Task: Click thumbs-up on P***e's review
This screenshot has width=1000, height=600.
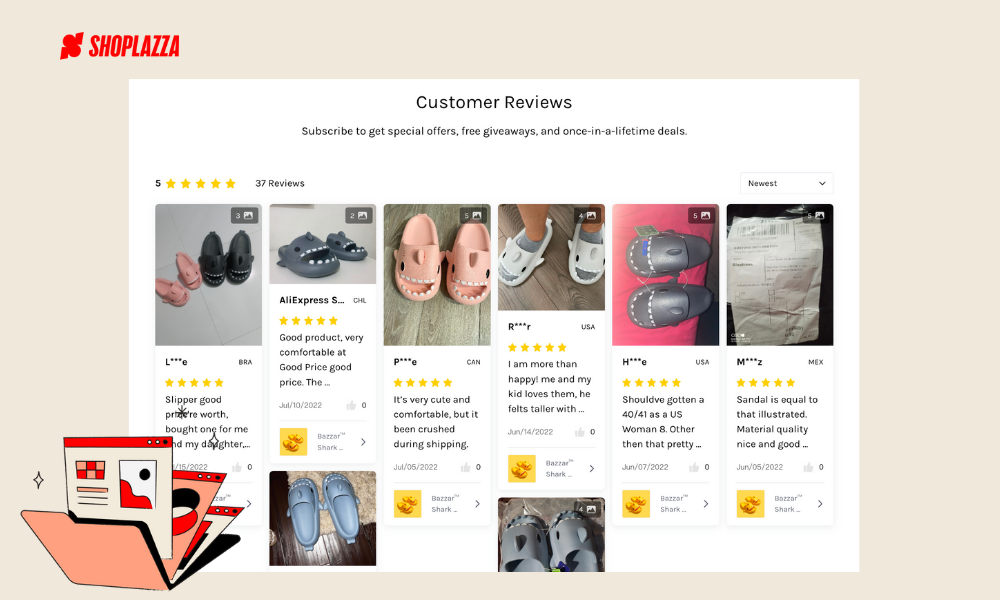Action: [x=465, y=467]
